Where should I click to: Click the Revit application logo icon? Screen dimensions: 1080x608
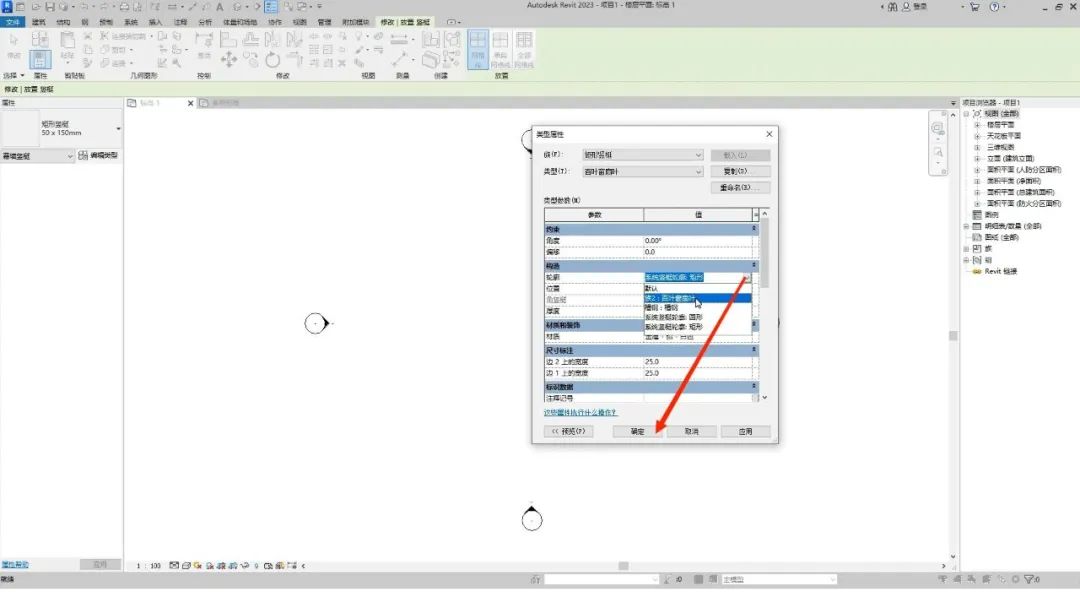7,6
